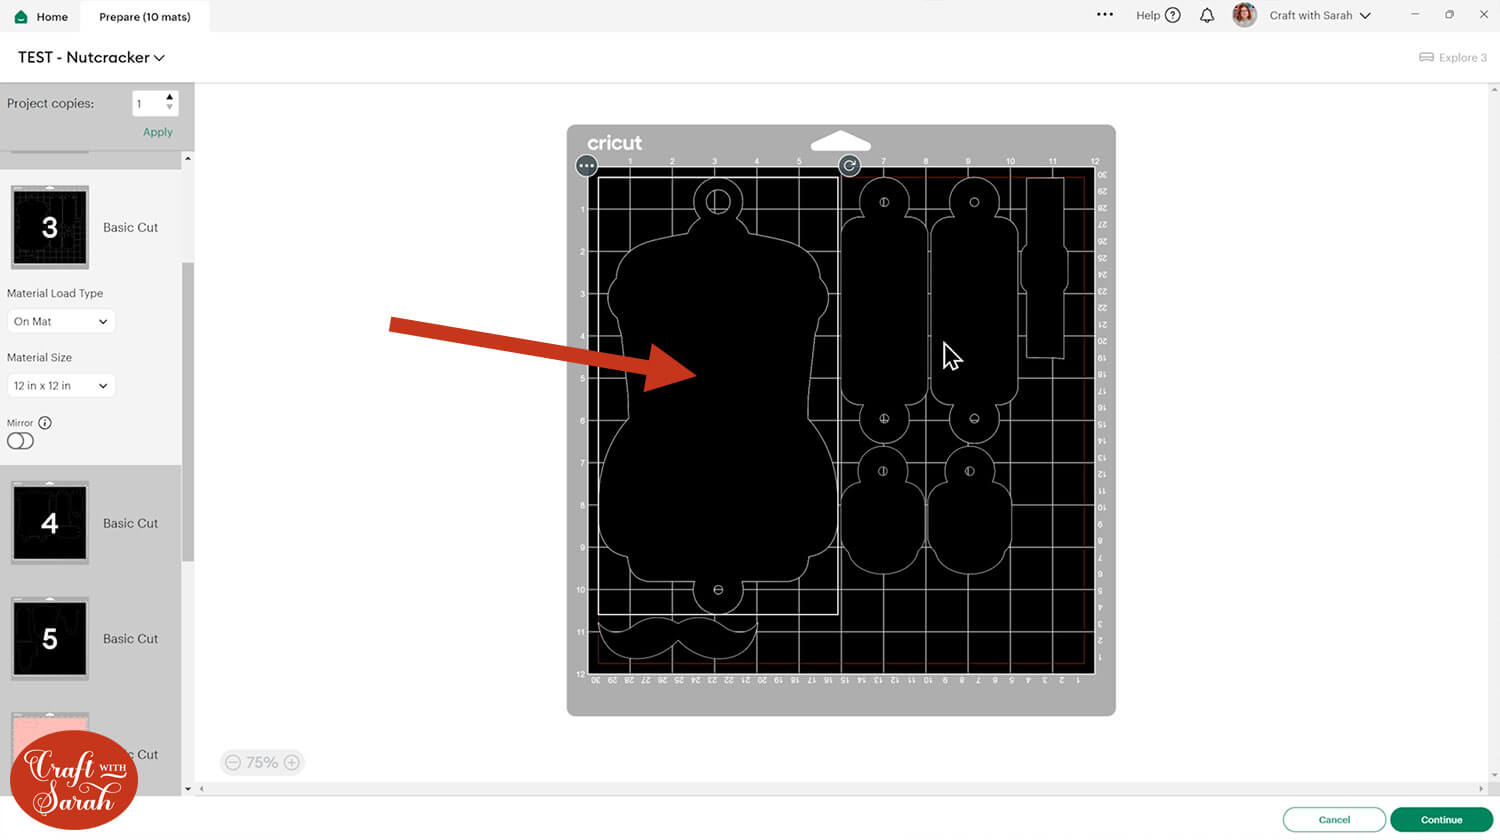Click the mat list vertical scrollbar
Screen dimensions: 1500x840
[188, 410]
